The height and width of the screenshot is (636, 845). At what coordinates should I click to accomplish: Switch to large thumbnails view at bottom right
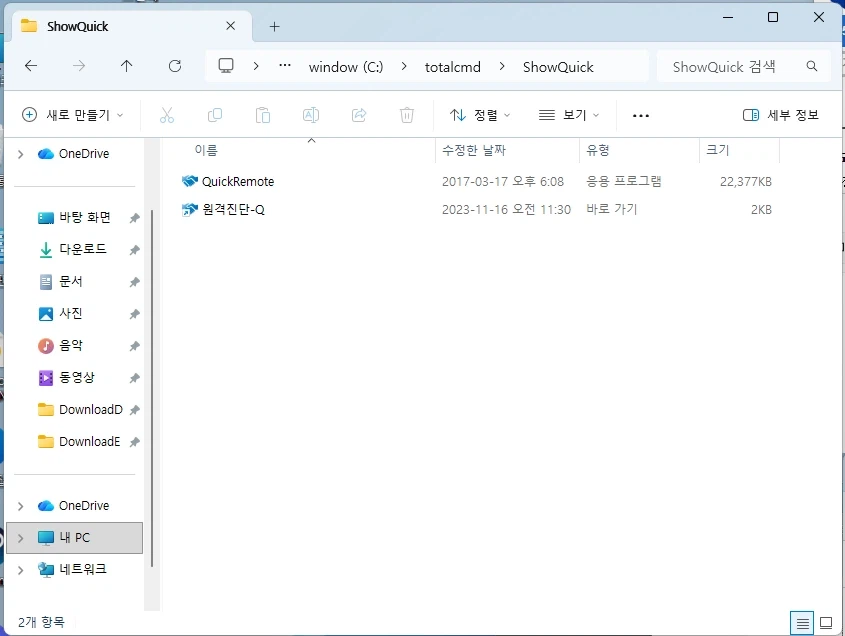click(828, 623)
